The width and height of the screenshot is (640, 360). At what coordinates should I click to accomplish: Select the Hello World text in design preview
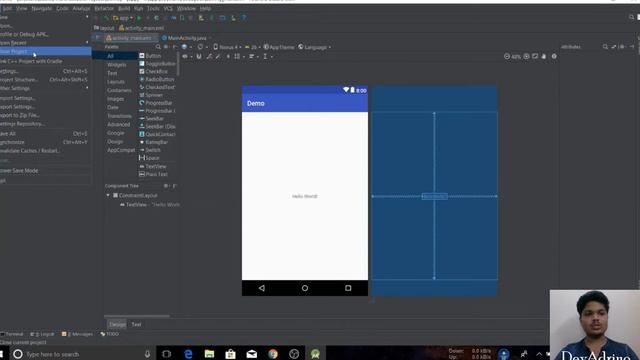304,196
